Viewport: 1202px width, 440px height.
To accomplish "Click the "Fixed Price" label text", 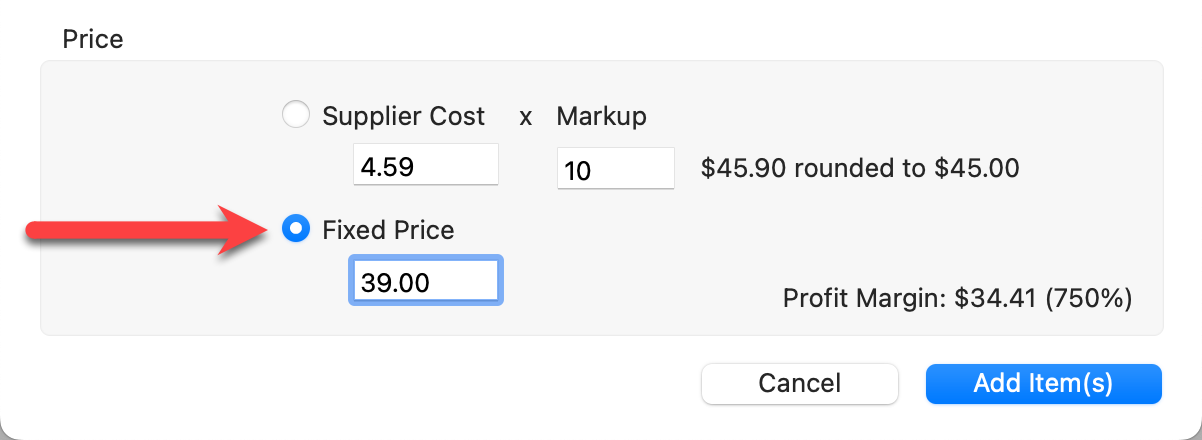I will coord(388,230).
